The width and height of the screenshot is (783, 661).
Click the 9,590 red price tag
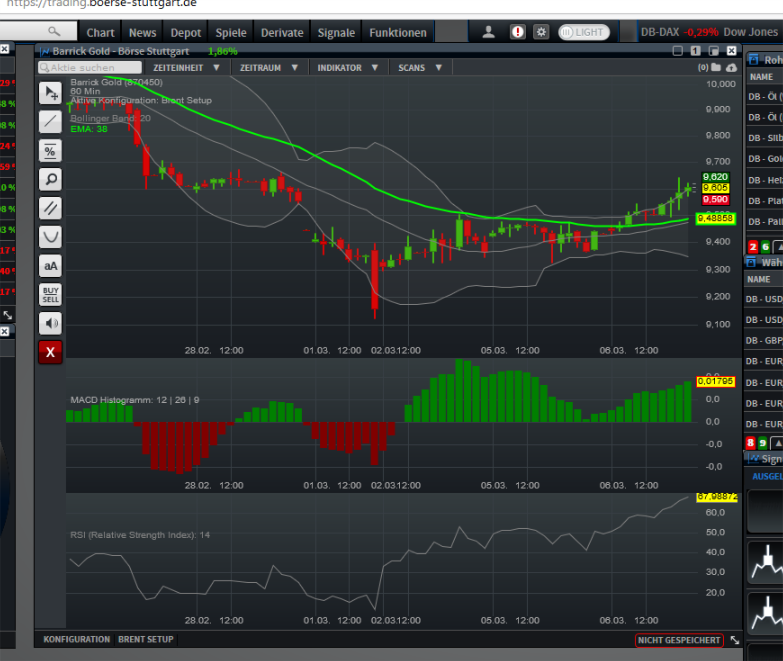tap(716, 200)
